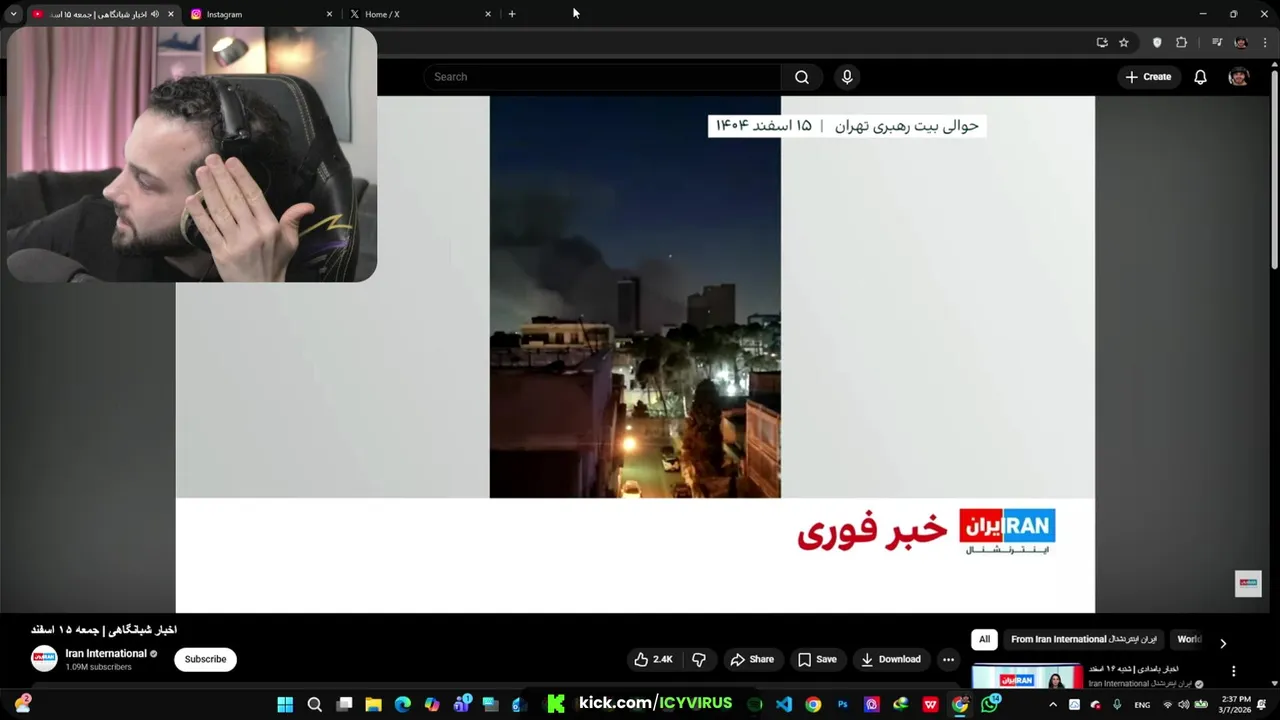This screenshot has height=720, width=1280.
Task: Select From Iran International chip
Action: pyautogui.click(x=1083, y=639)
